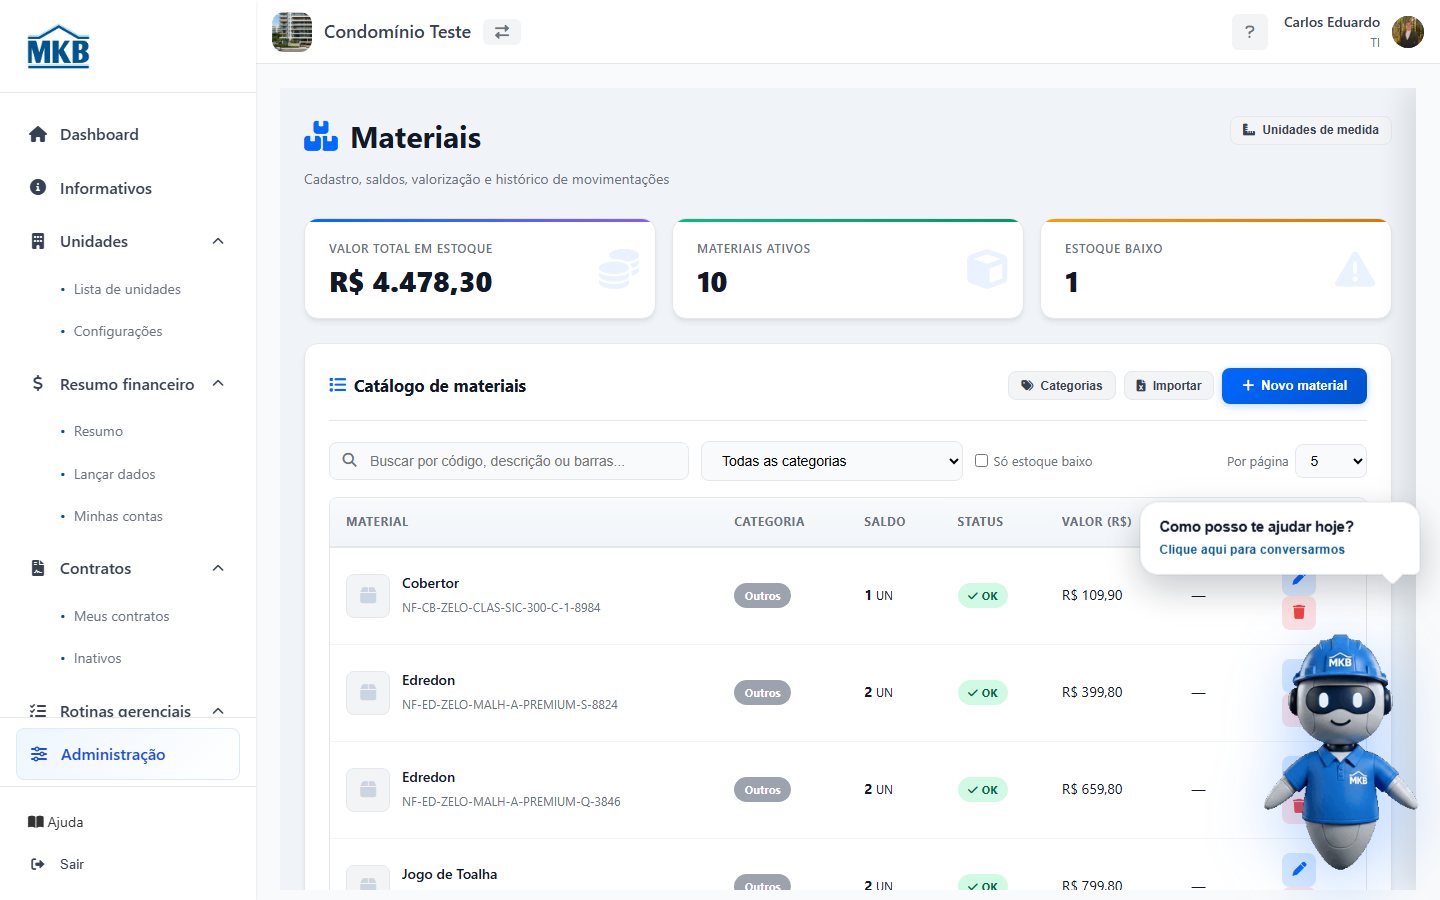Open Unidades de medida button

coord(1310,130)
